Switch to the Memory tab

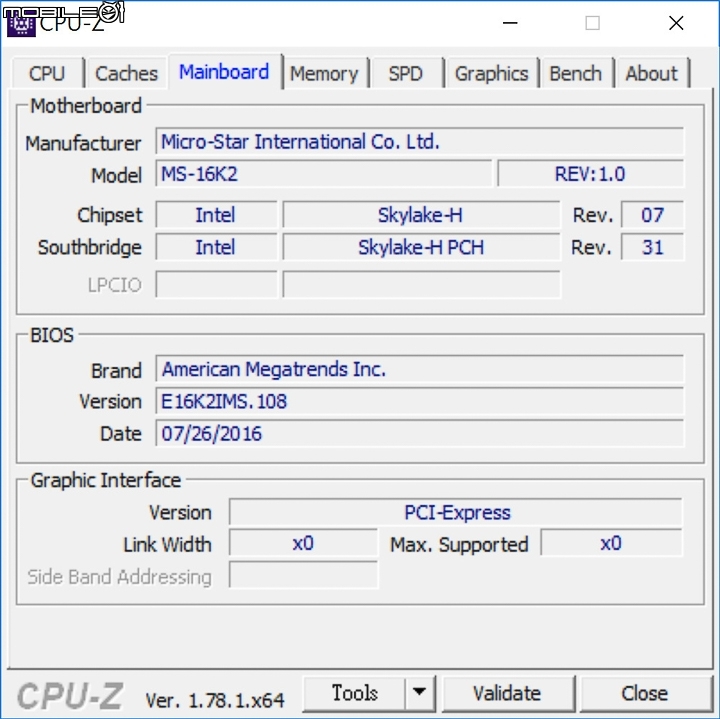(x=325, y=73)
